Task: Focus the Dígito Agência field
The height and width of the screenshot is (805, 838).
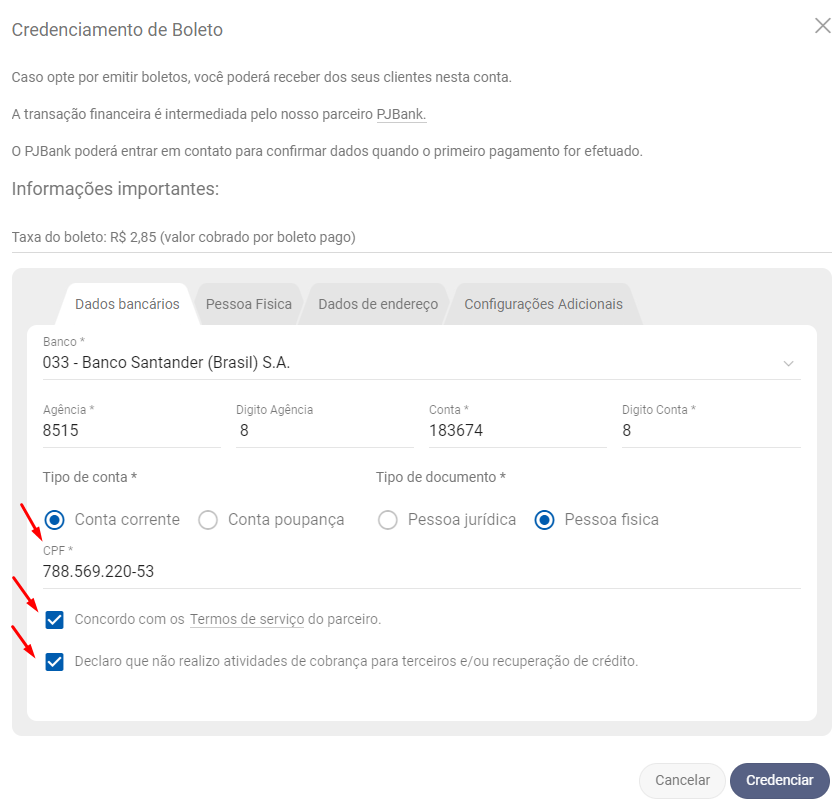Action: tap(323, 431)
